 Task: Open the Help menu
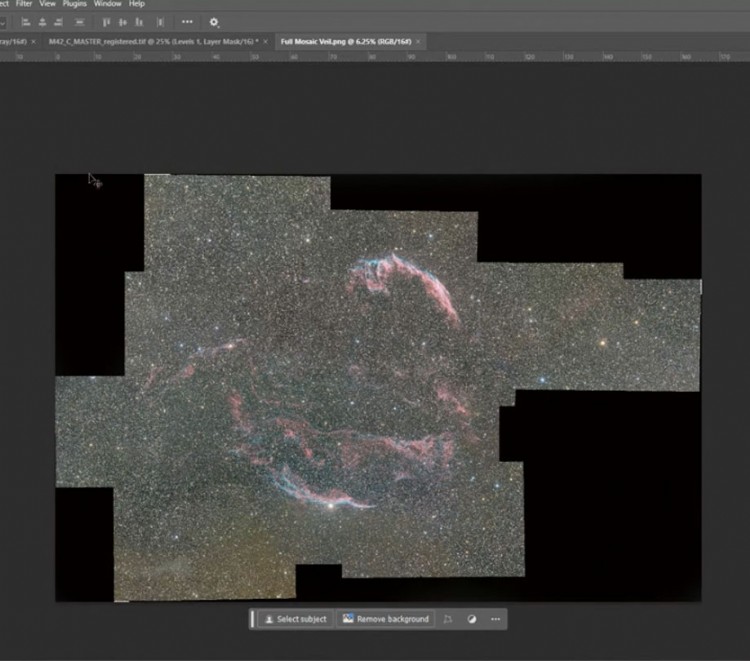[137, 4]
